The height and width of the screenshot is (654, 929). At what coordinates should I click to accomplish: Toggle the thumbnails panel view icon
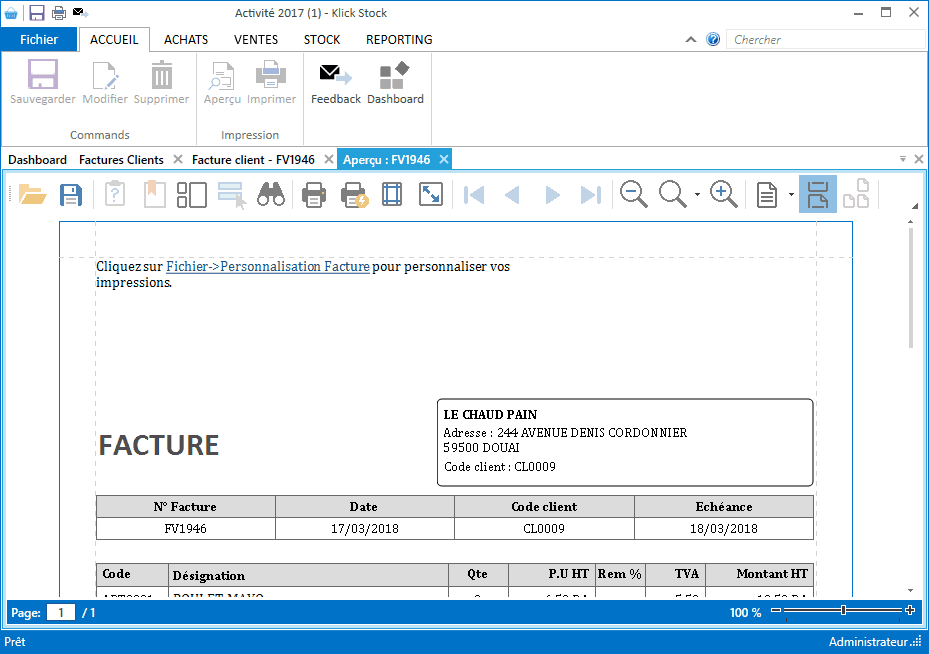[191, 194]
